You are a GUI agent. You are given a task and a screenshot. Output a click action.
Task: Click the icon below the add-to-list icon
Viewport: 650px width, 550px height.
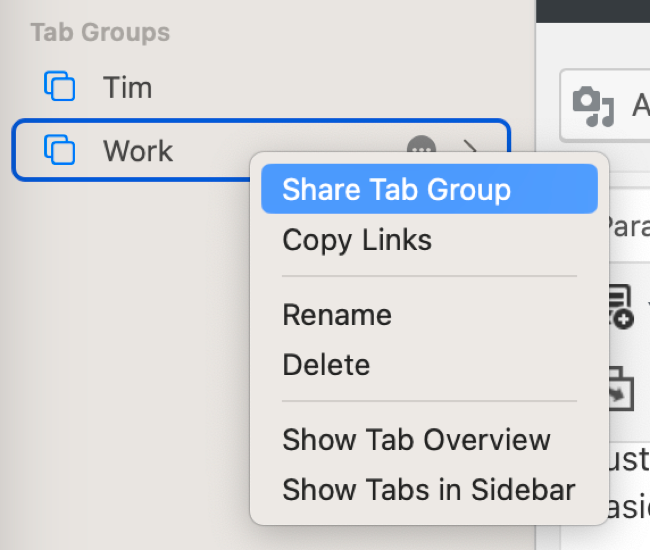[x=621, y=388]
